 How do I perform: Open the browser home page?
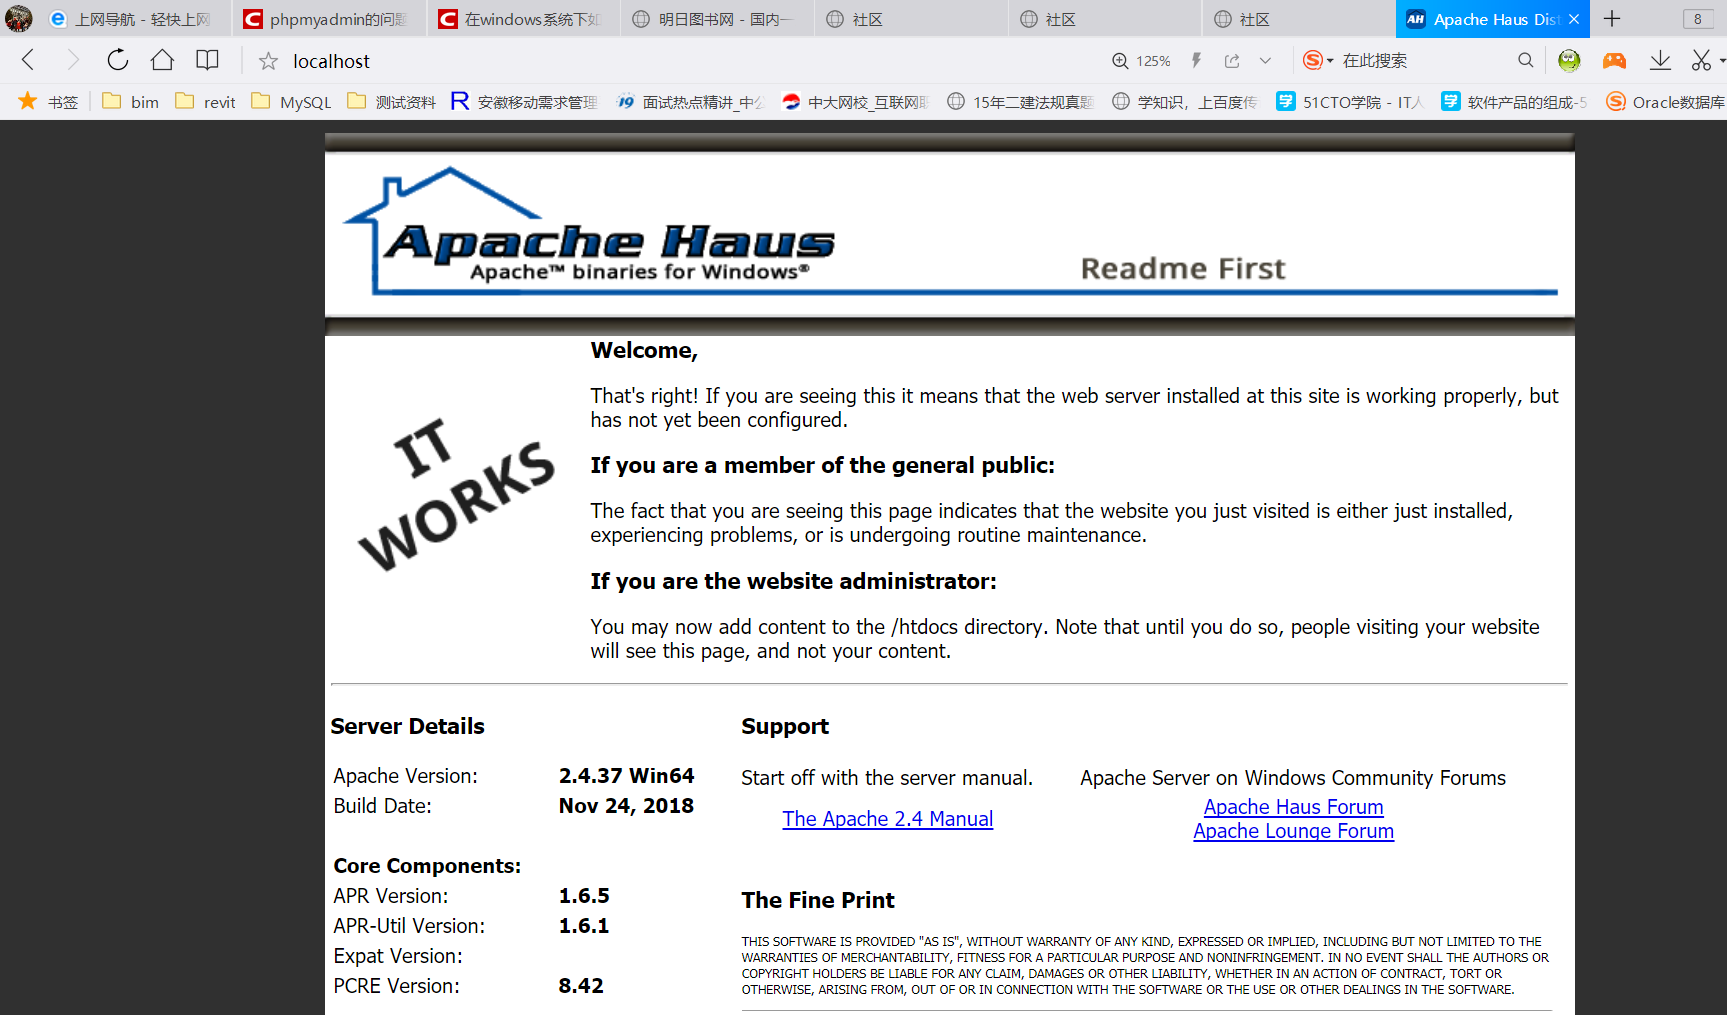pyautogui.click(x=162, y=60)
